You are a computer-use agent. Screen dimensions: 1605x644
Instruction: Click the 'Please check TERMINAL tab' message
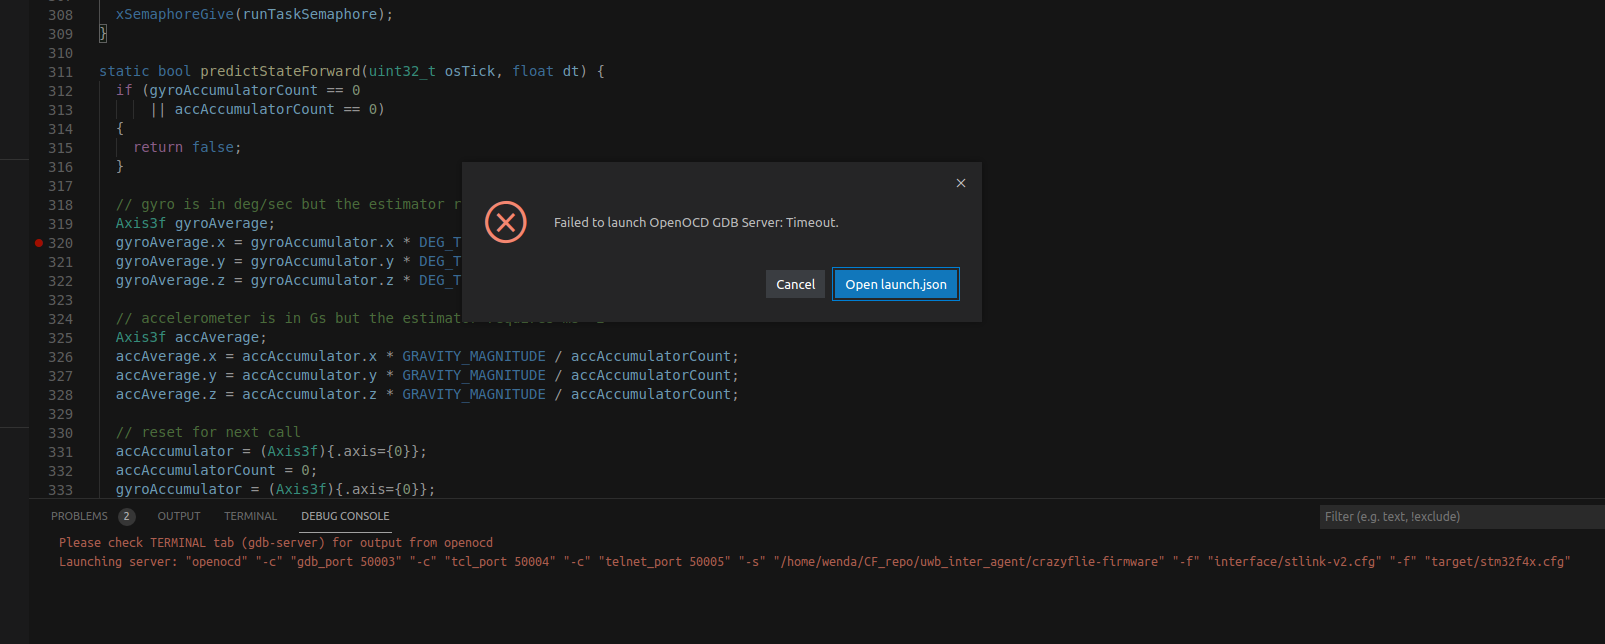pyautogui.click(x=275, y=543)
